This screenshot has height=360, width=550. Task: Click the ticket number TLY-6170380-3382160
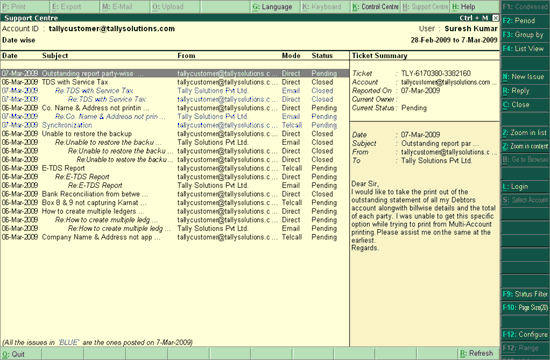(x=436, y=73)
